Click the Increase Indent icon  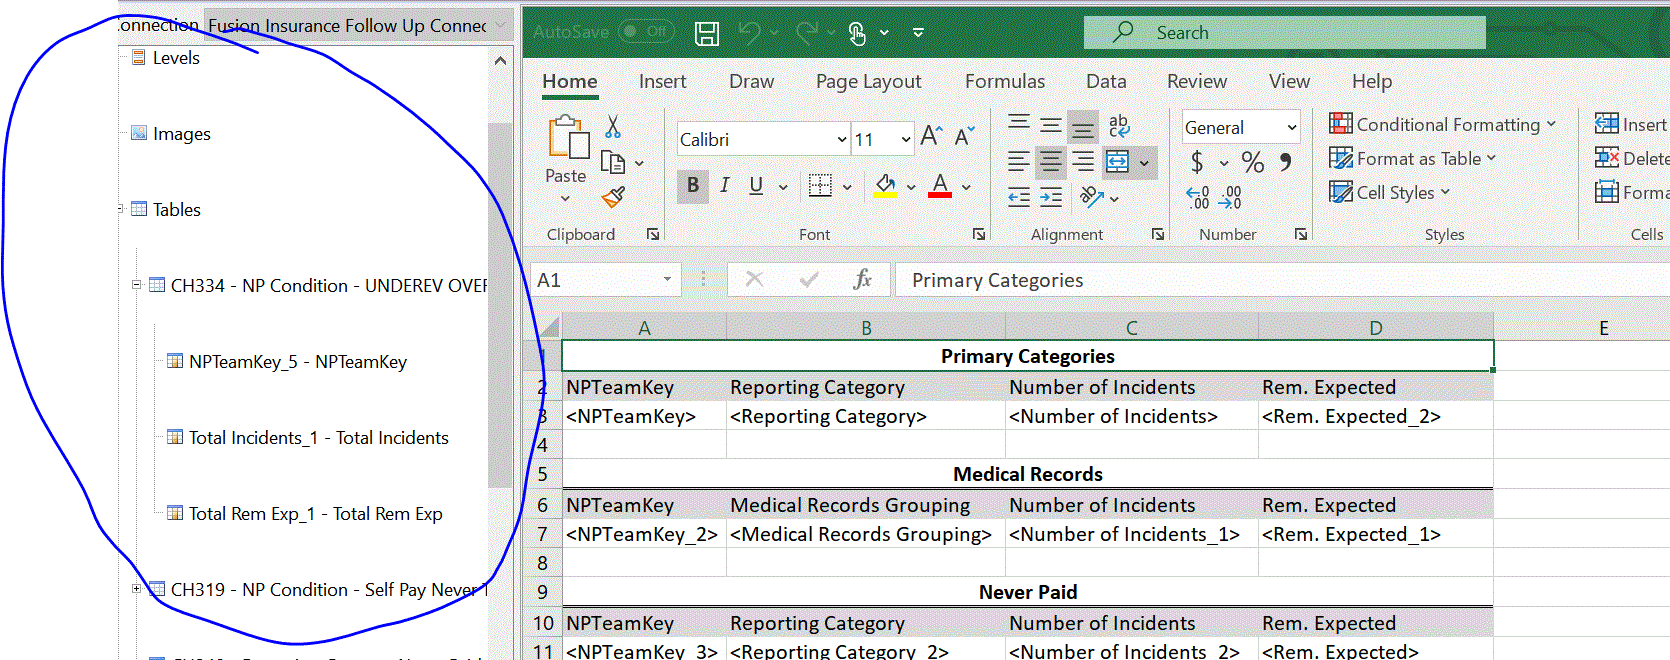point(1051,198)
